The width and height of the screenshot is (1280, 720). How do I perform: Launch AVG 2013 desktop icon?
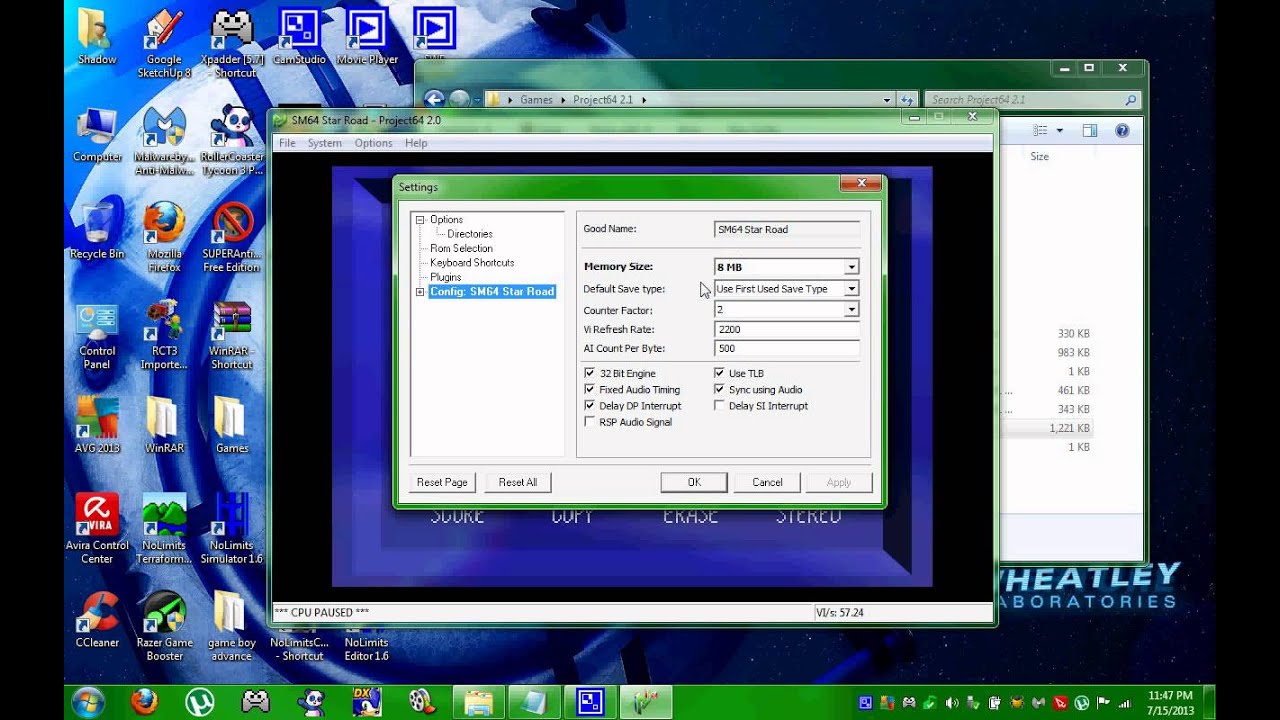[x=97, y=425]
